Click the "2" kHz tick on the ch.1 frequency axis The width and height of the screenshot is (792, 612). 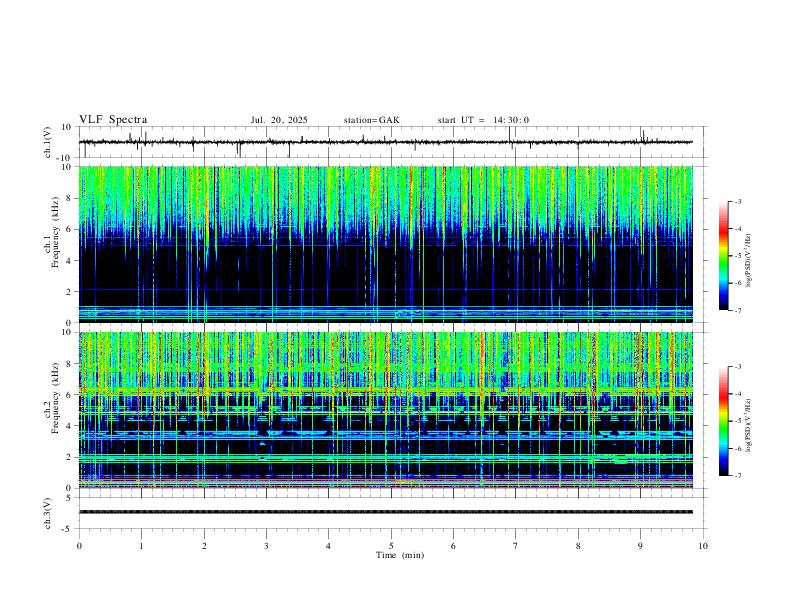click(x=71, y=292)
